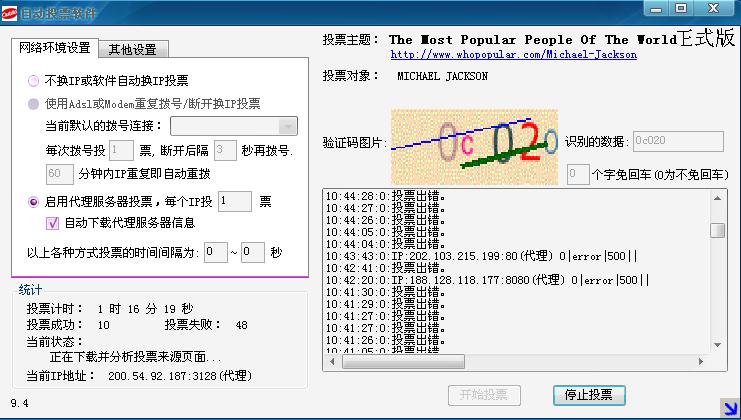This screenshot has width=741, height=420.
Task: Click the 个字免回车 count field
Action: coord(578,174)
